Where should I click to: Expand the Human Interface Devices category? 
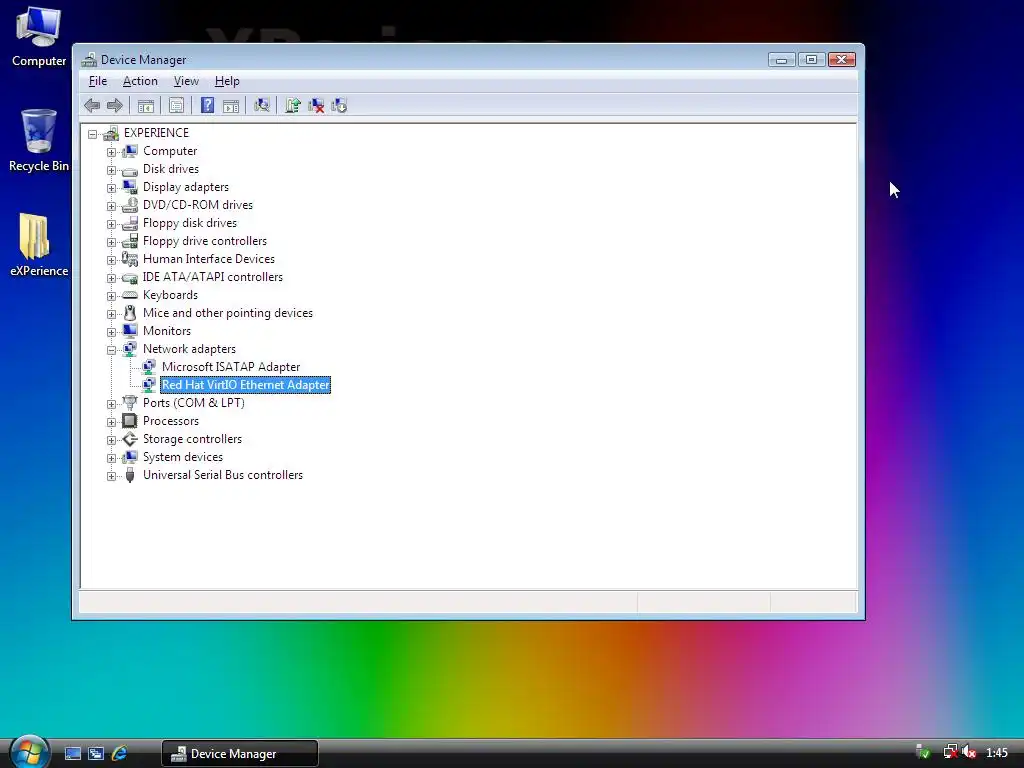[112, 260]
